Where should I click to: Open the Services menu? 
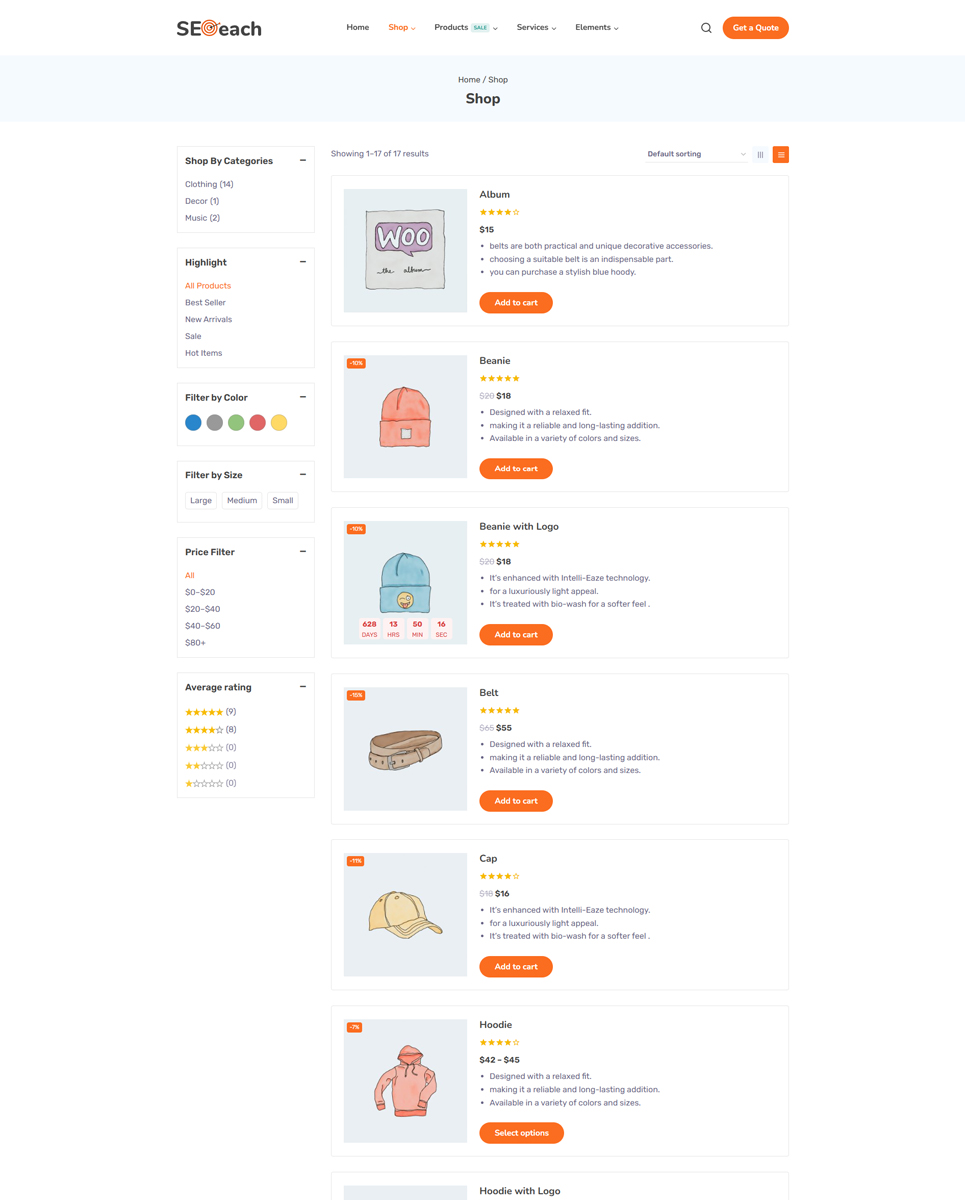[x=536, y=28]
